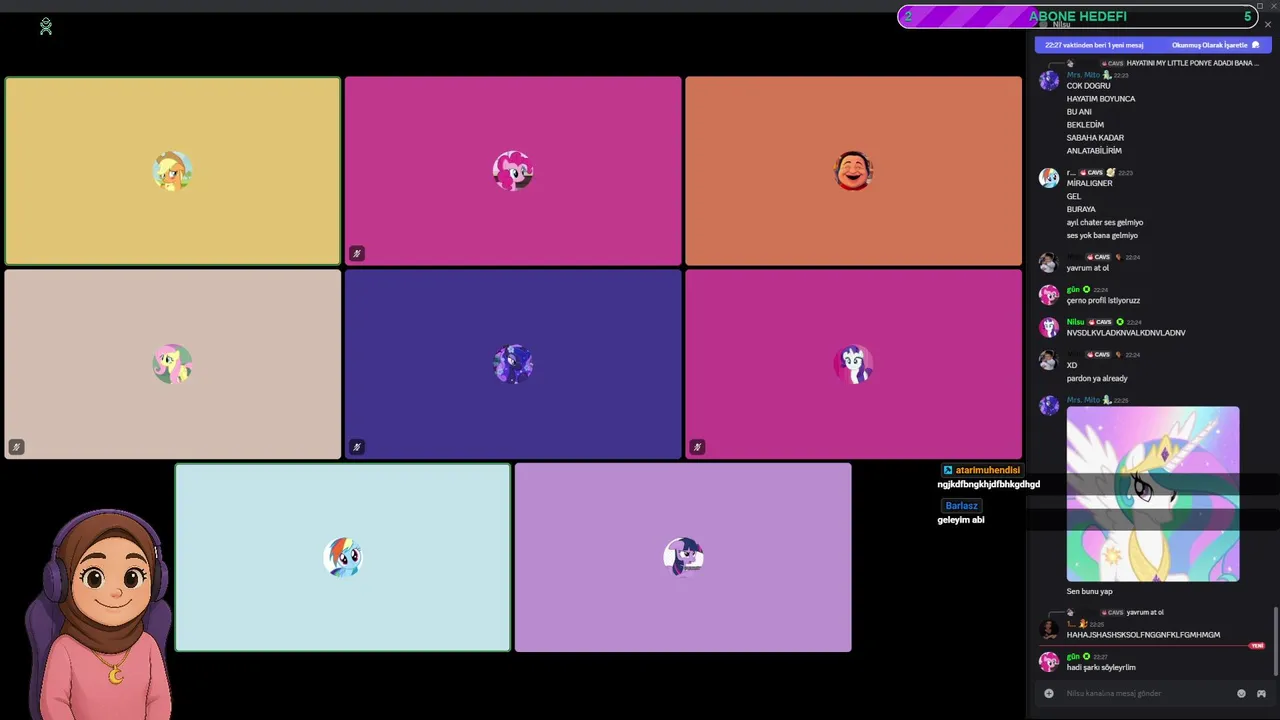Select the Rarity avatar in the magenta tile

[853, 364]
